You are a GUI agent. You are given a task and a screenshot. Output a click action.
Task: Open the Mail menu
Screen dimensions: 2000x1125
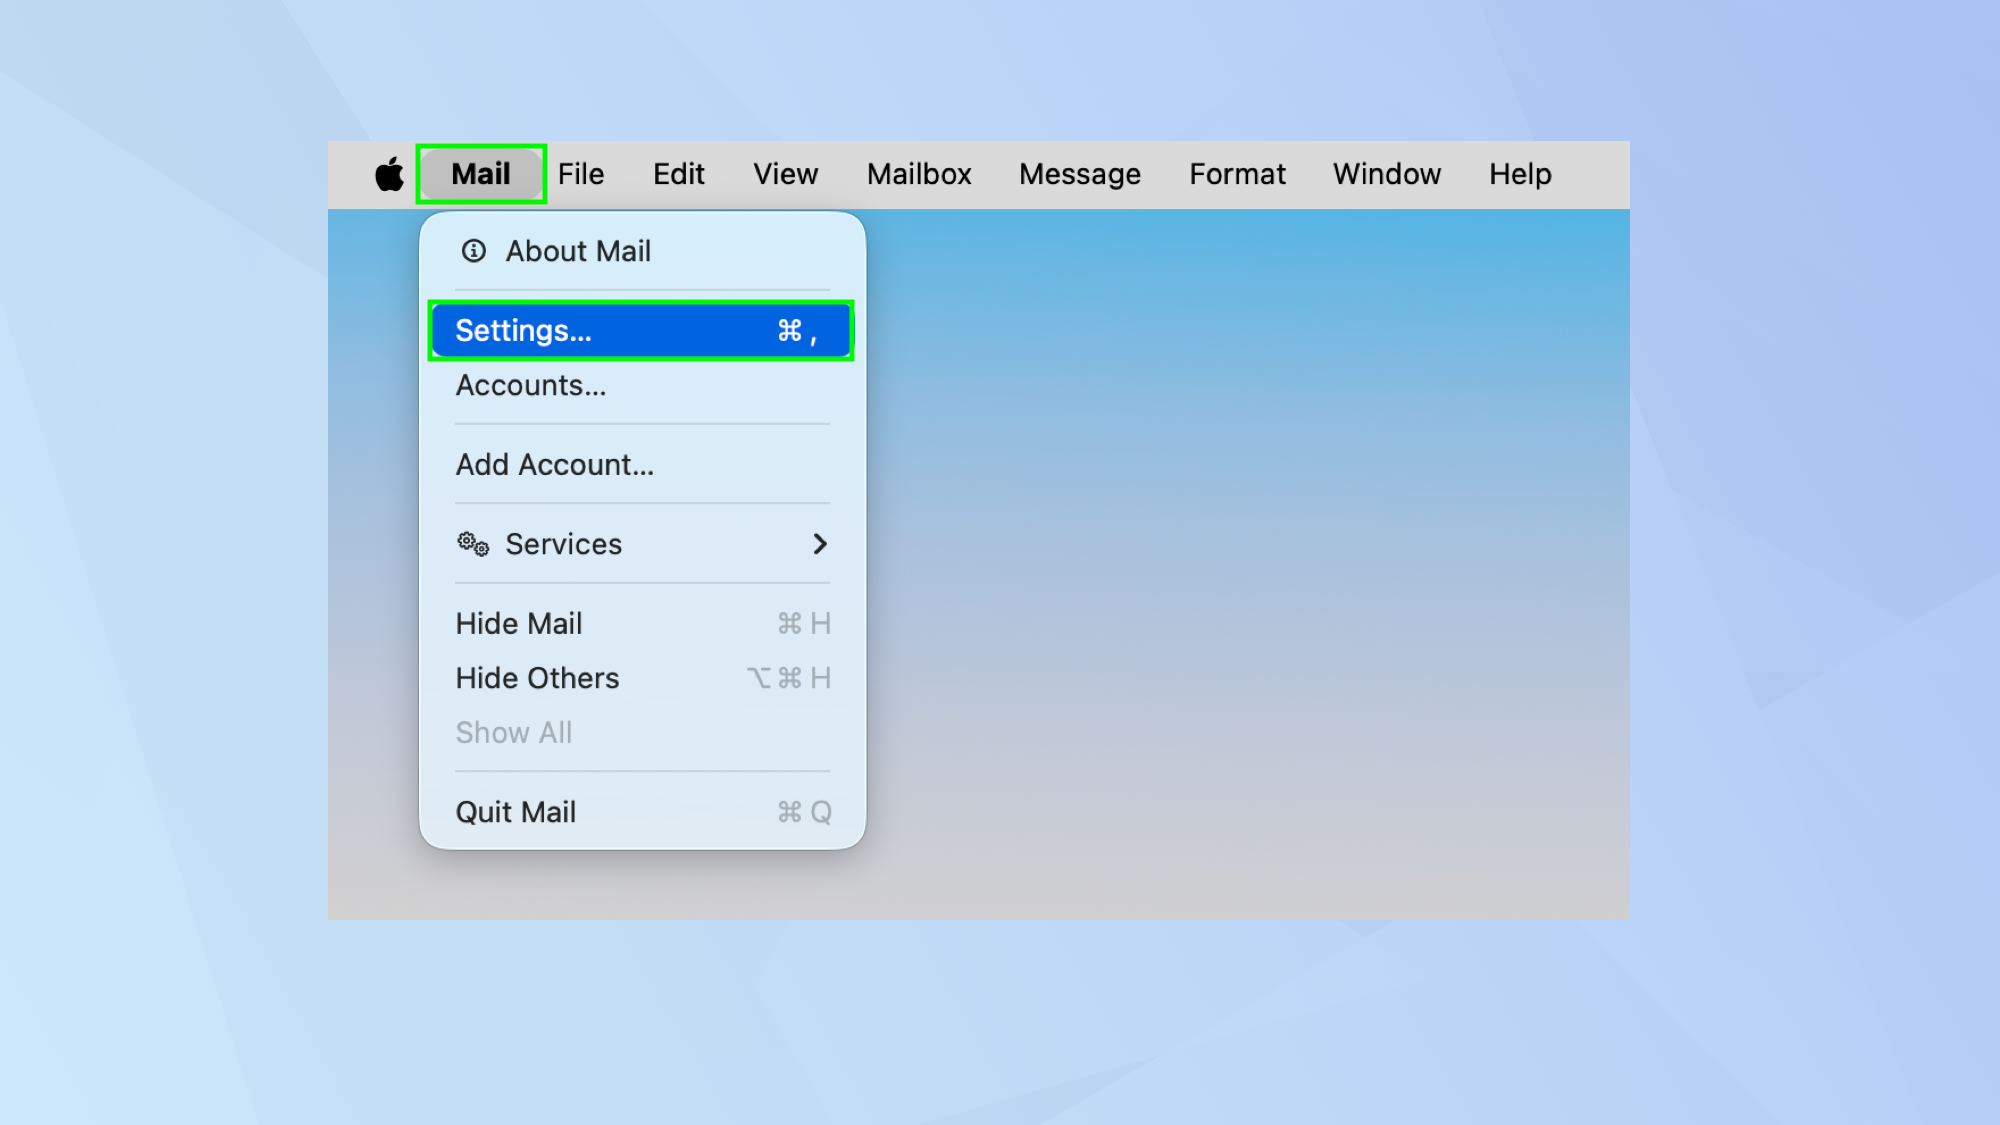[x=481, y=173]
